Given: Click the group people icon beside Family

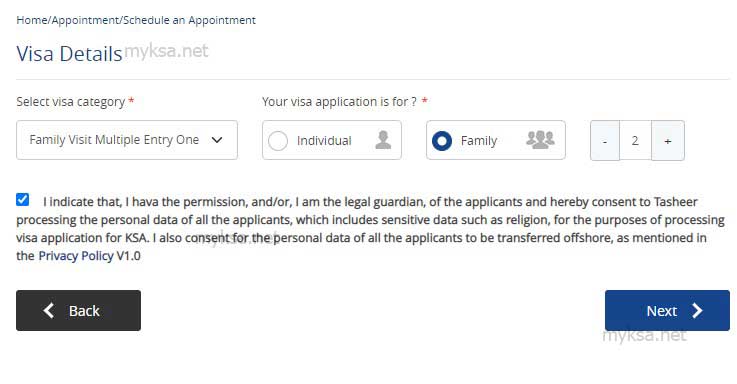Looking at the screenshot, I should [x=541, y=140].
